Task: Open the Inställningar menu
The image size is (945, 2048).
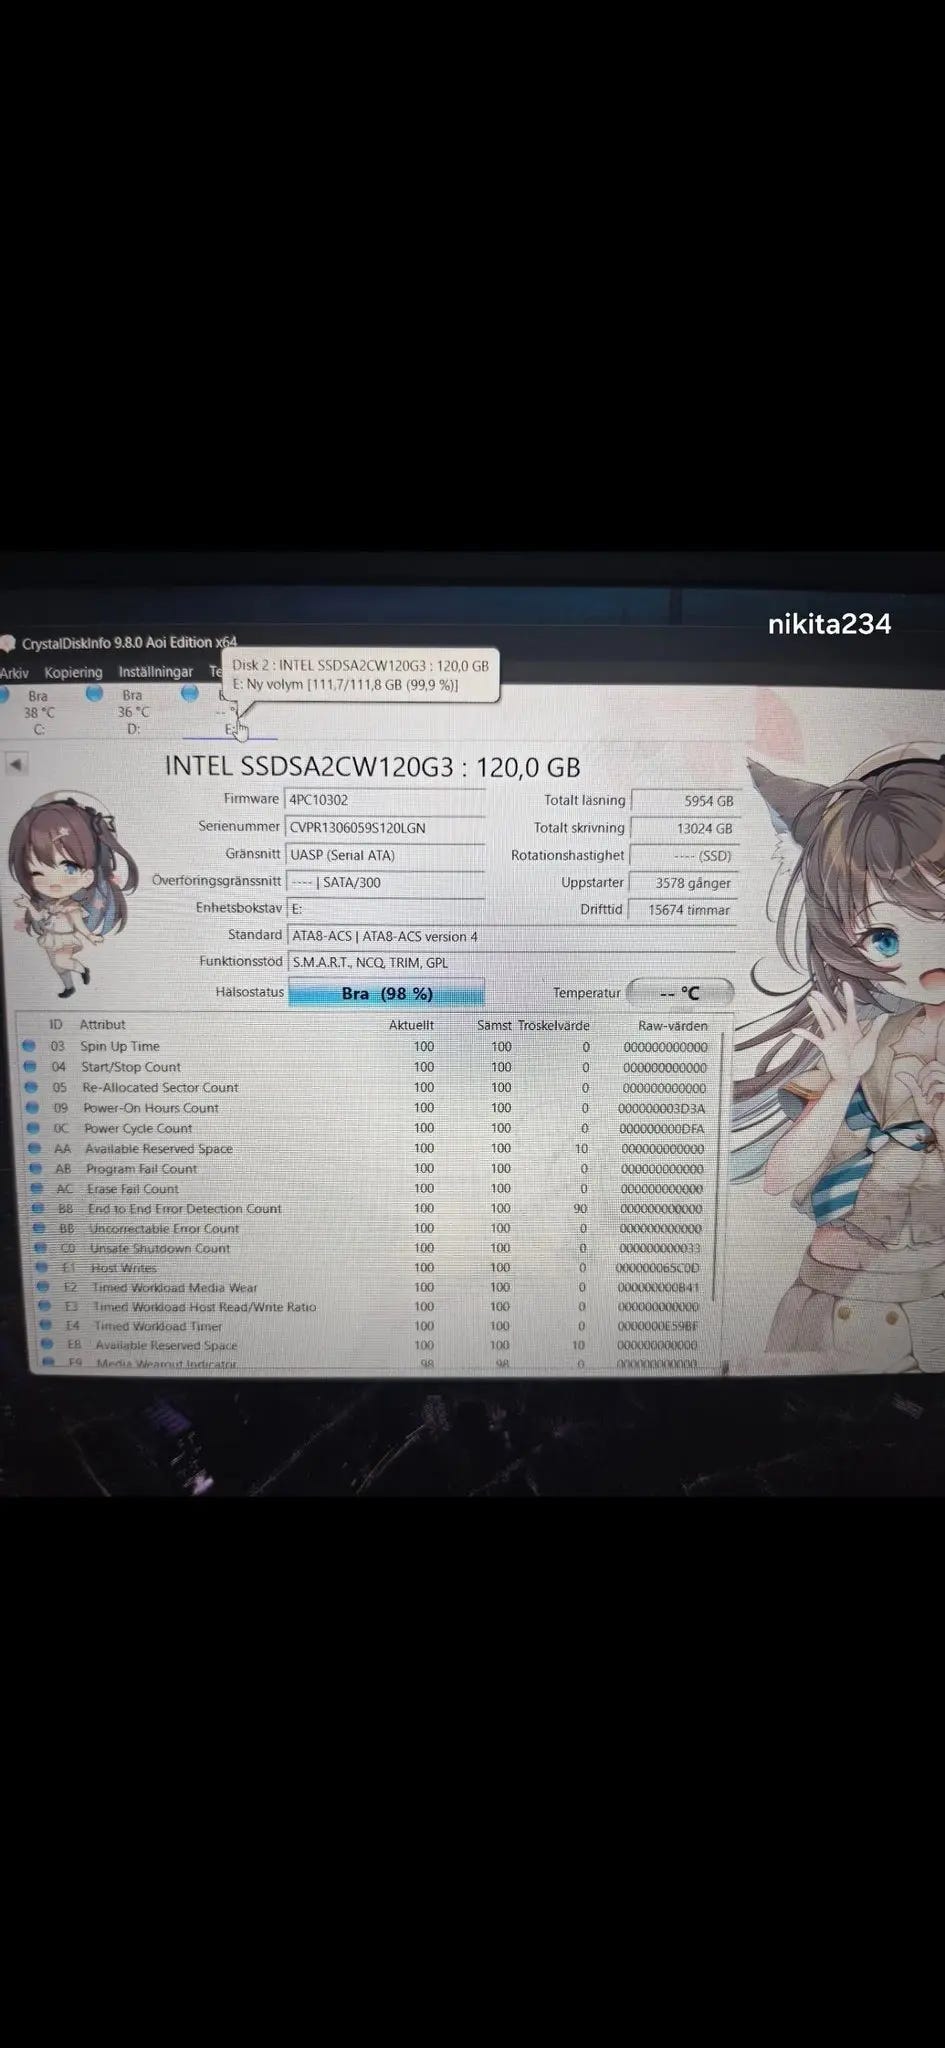Action: pos(155,671)
